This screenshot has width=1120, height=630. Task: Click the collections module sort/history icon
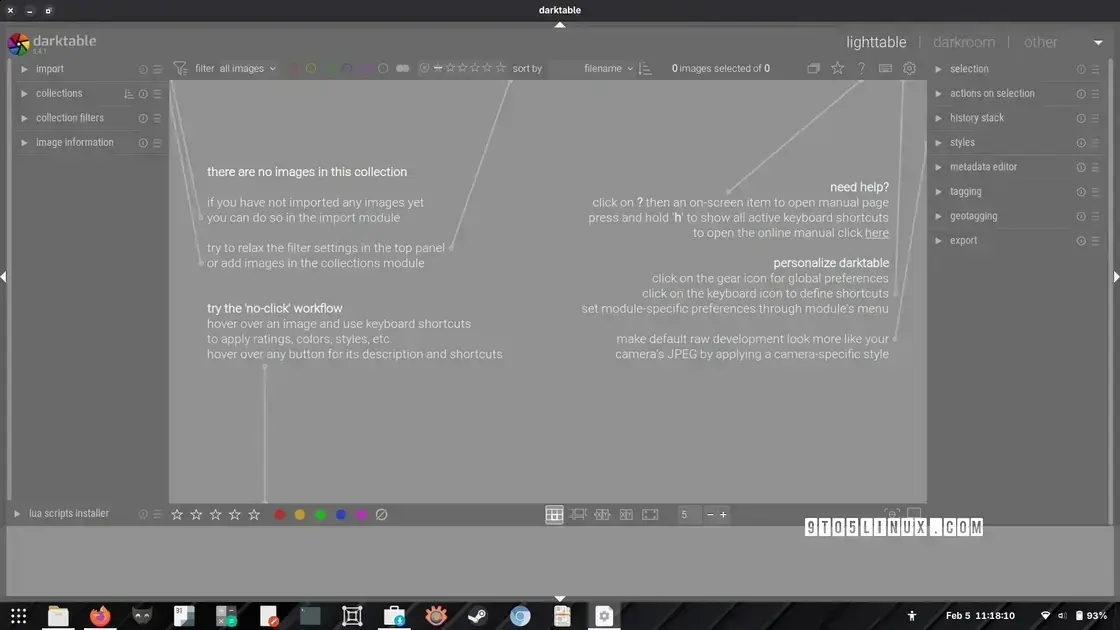[x=129, y=94]
